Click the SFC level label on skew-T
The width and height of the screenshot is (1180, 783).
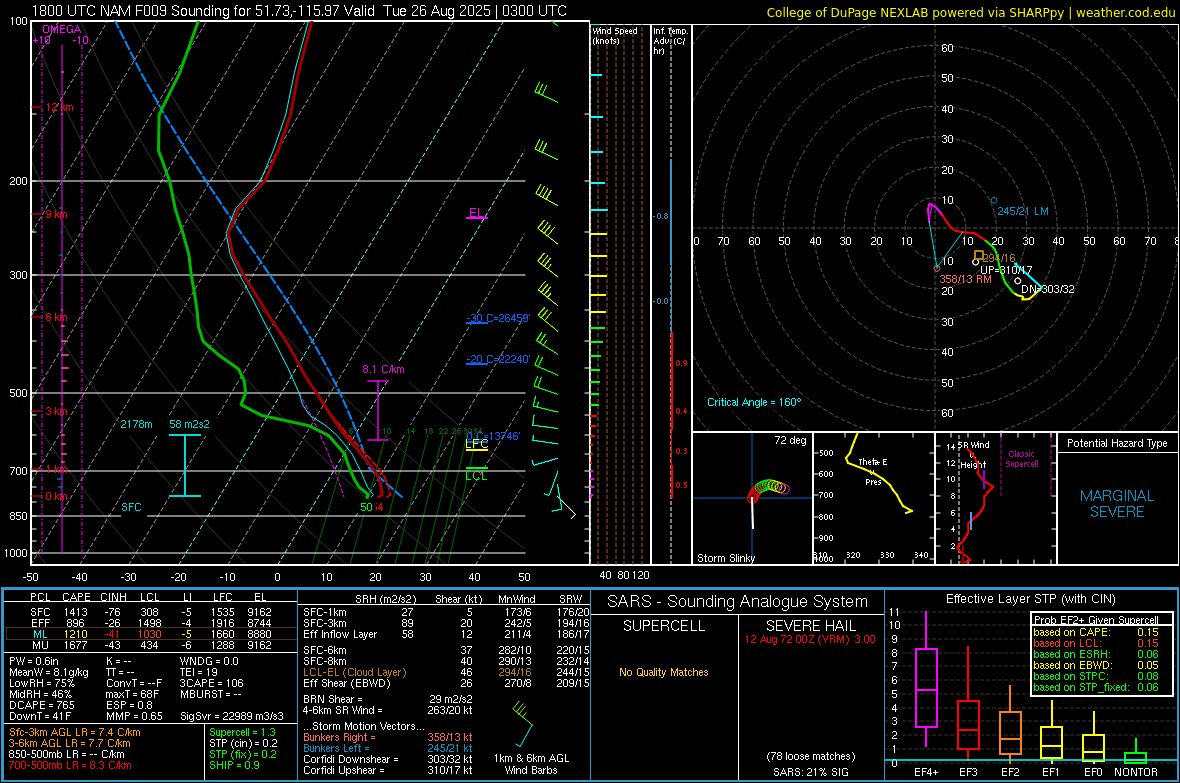click(x=131, y=507)
